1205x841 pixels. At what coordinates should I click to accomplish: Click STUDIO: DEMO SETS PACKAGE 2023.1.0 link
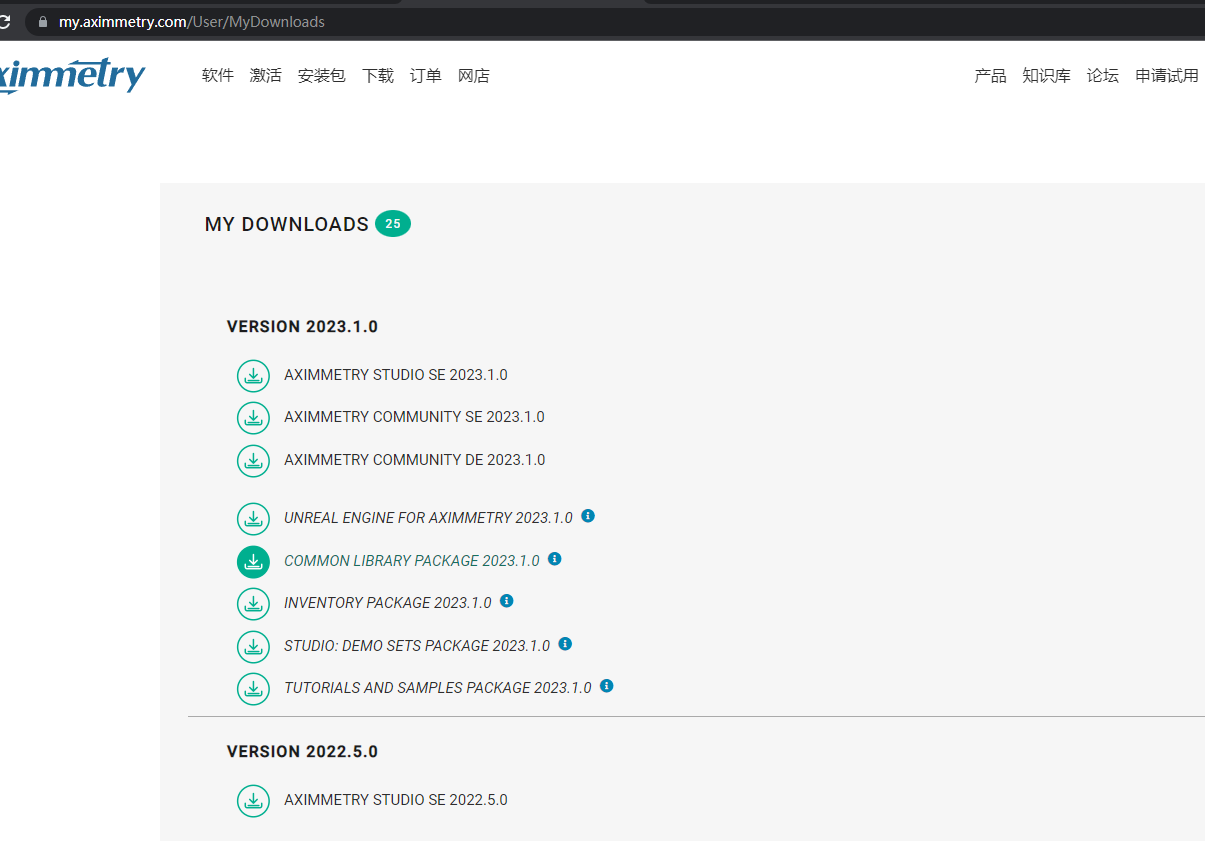pyautogui.click(x=417, y=646)
